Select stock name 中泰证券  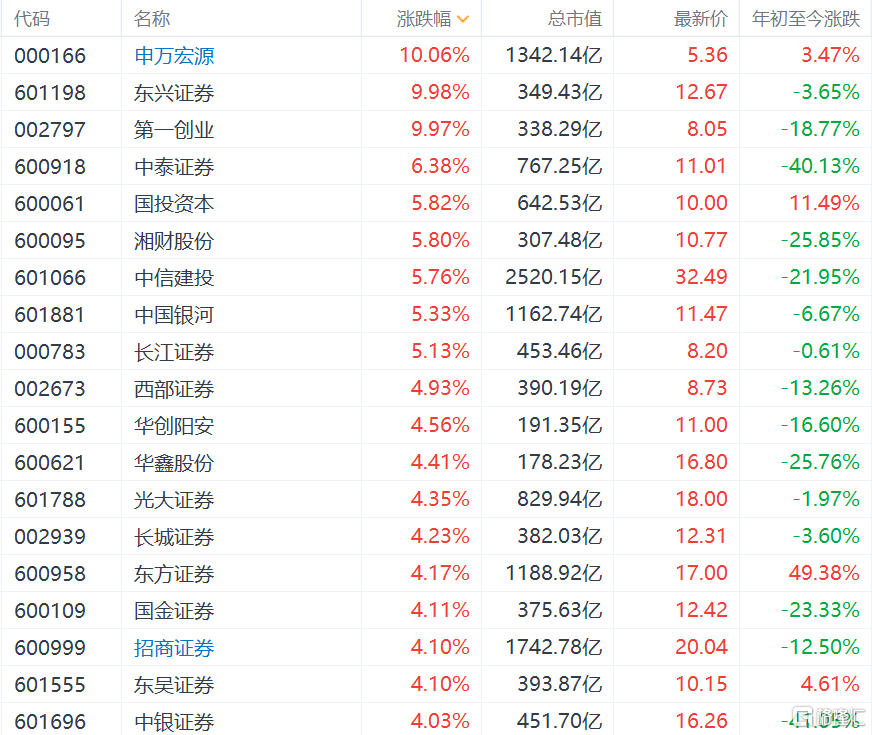174,167
